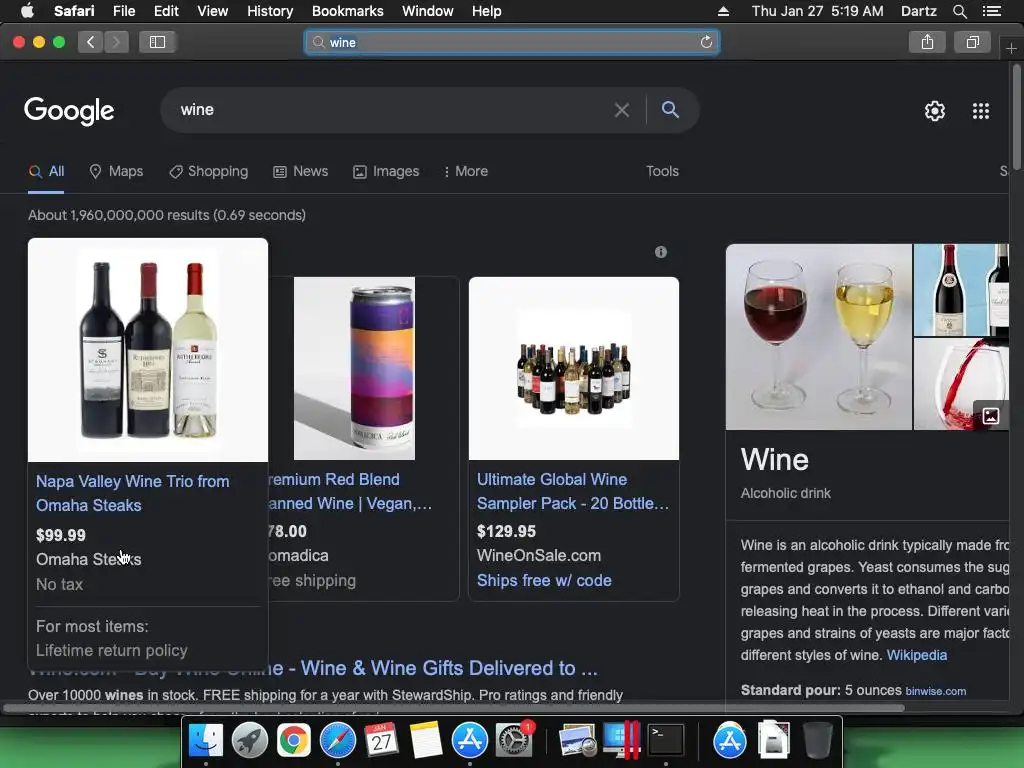The image size is (1024, 768).
Task: Open Google settings gear
Action: click(x=935, y=111)
